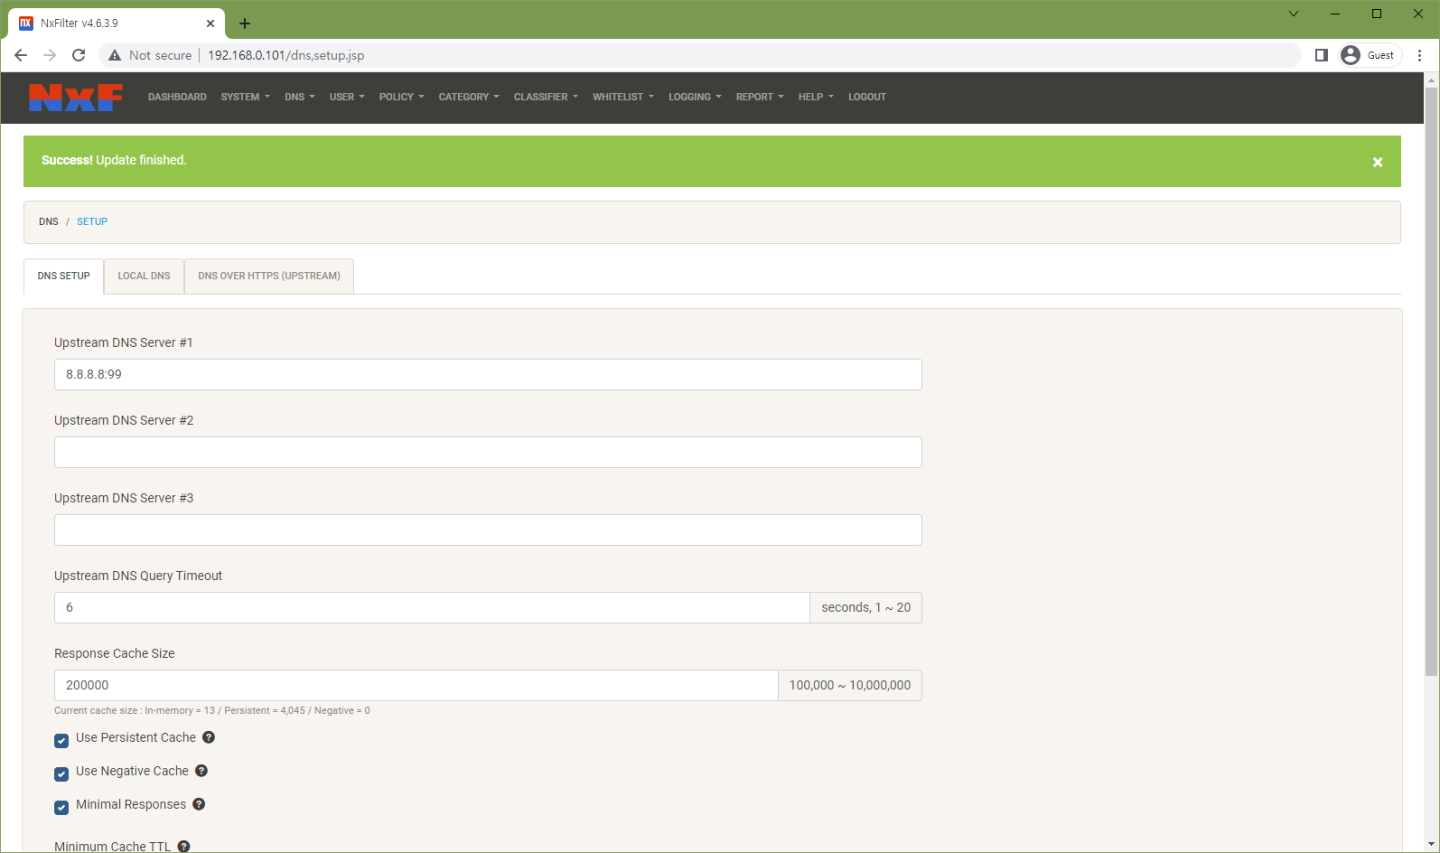The width and height of the screenshot is (1440, 853).
Task: Expand the WHITELIST dropdown in navbar
Action: (622, 97)
